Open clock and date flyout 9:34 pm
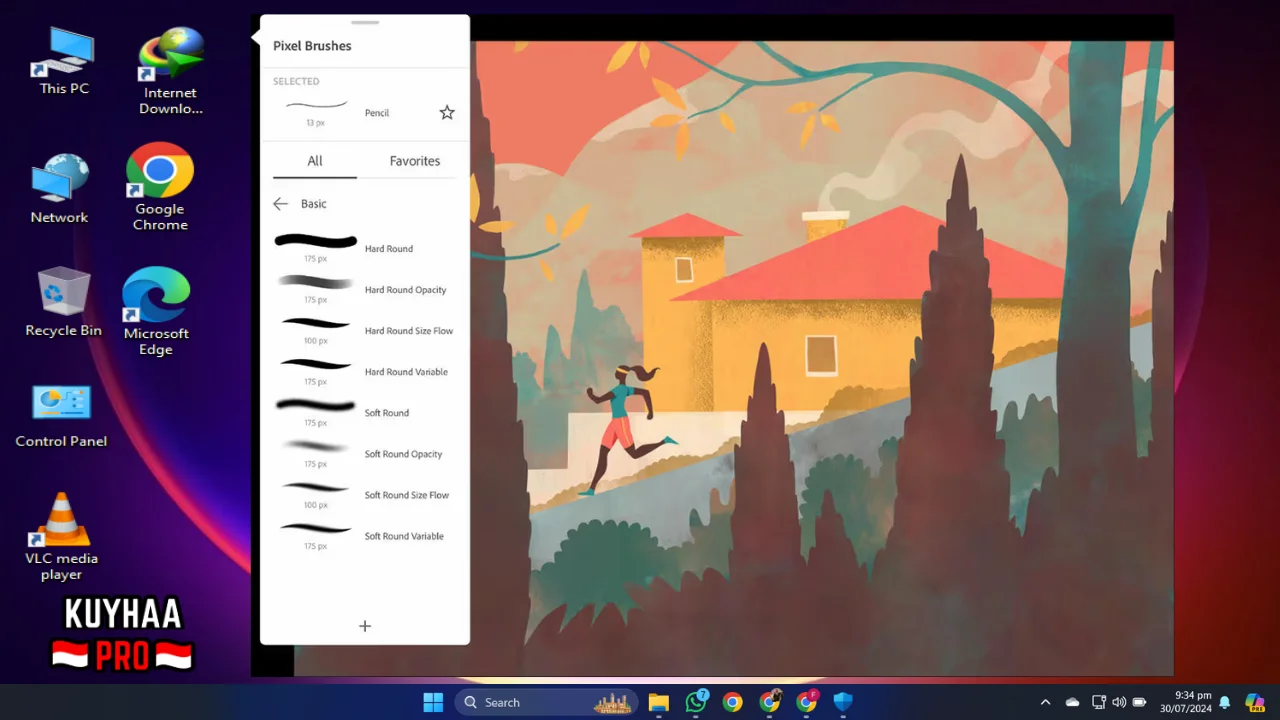 click(1185, 702)
